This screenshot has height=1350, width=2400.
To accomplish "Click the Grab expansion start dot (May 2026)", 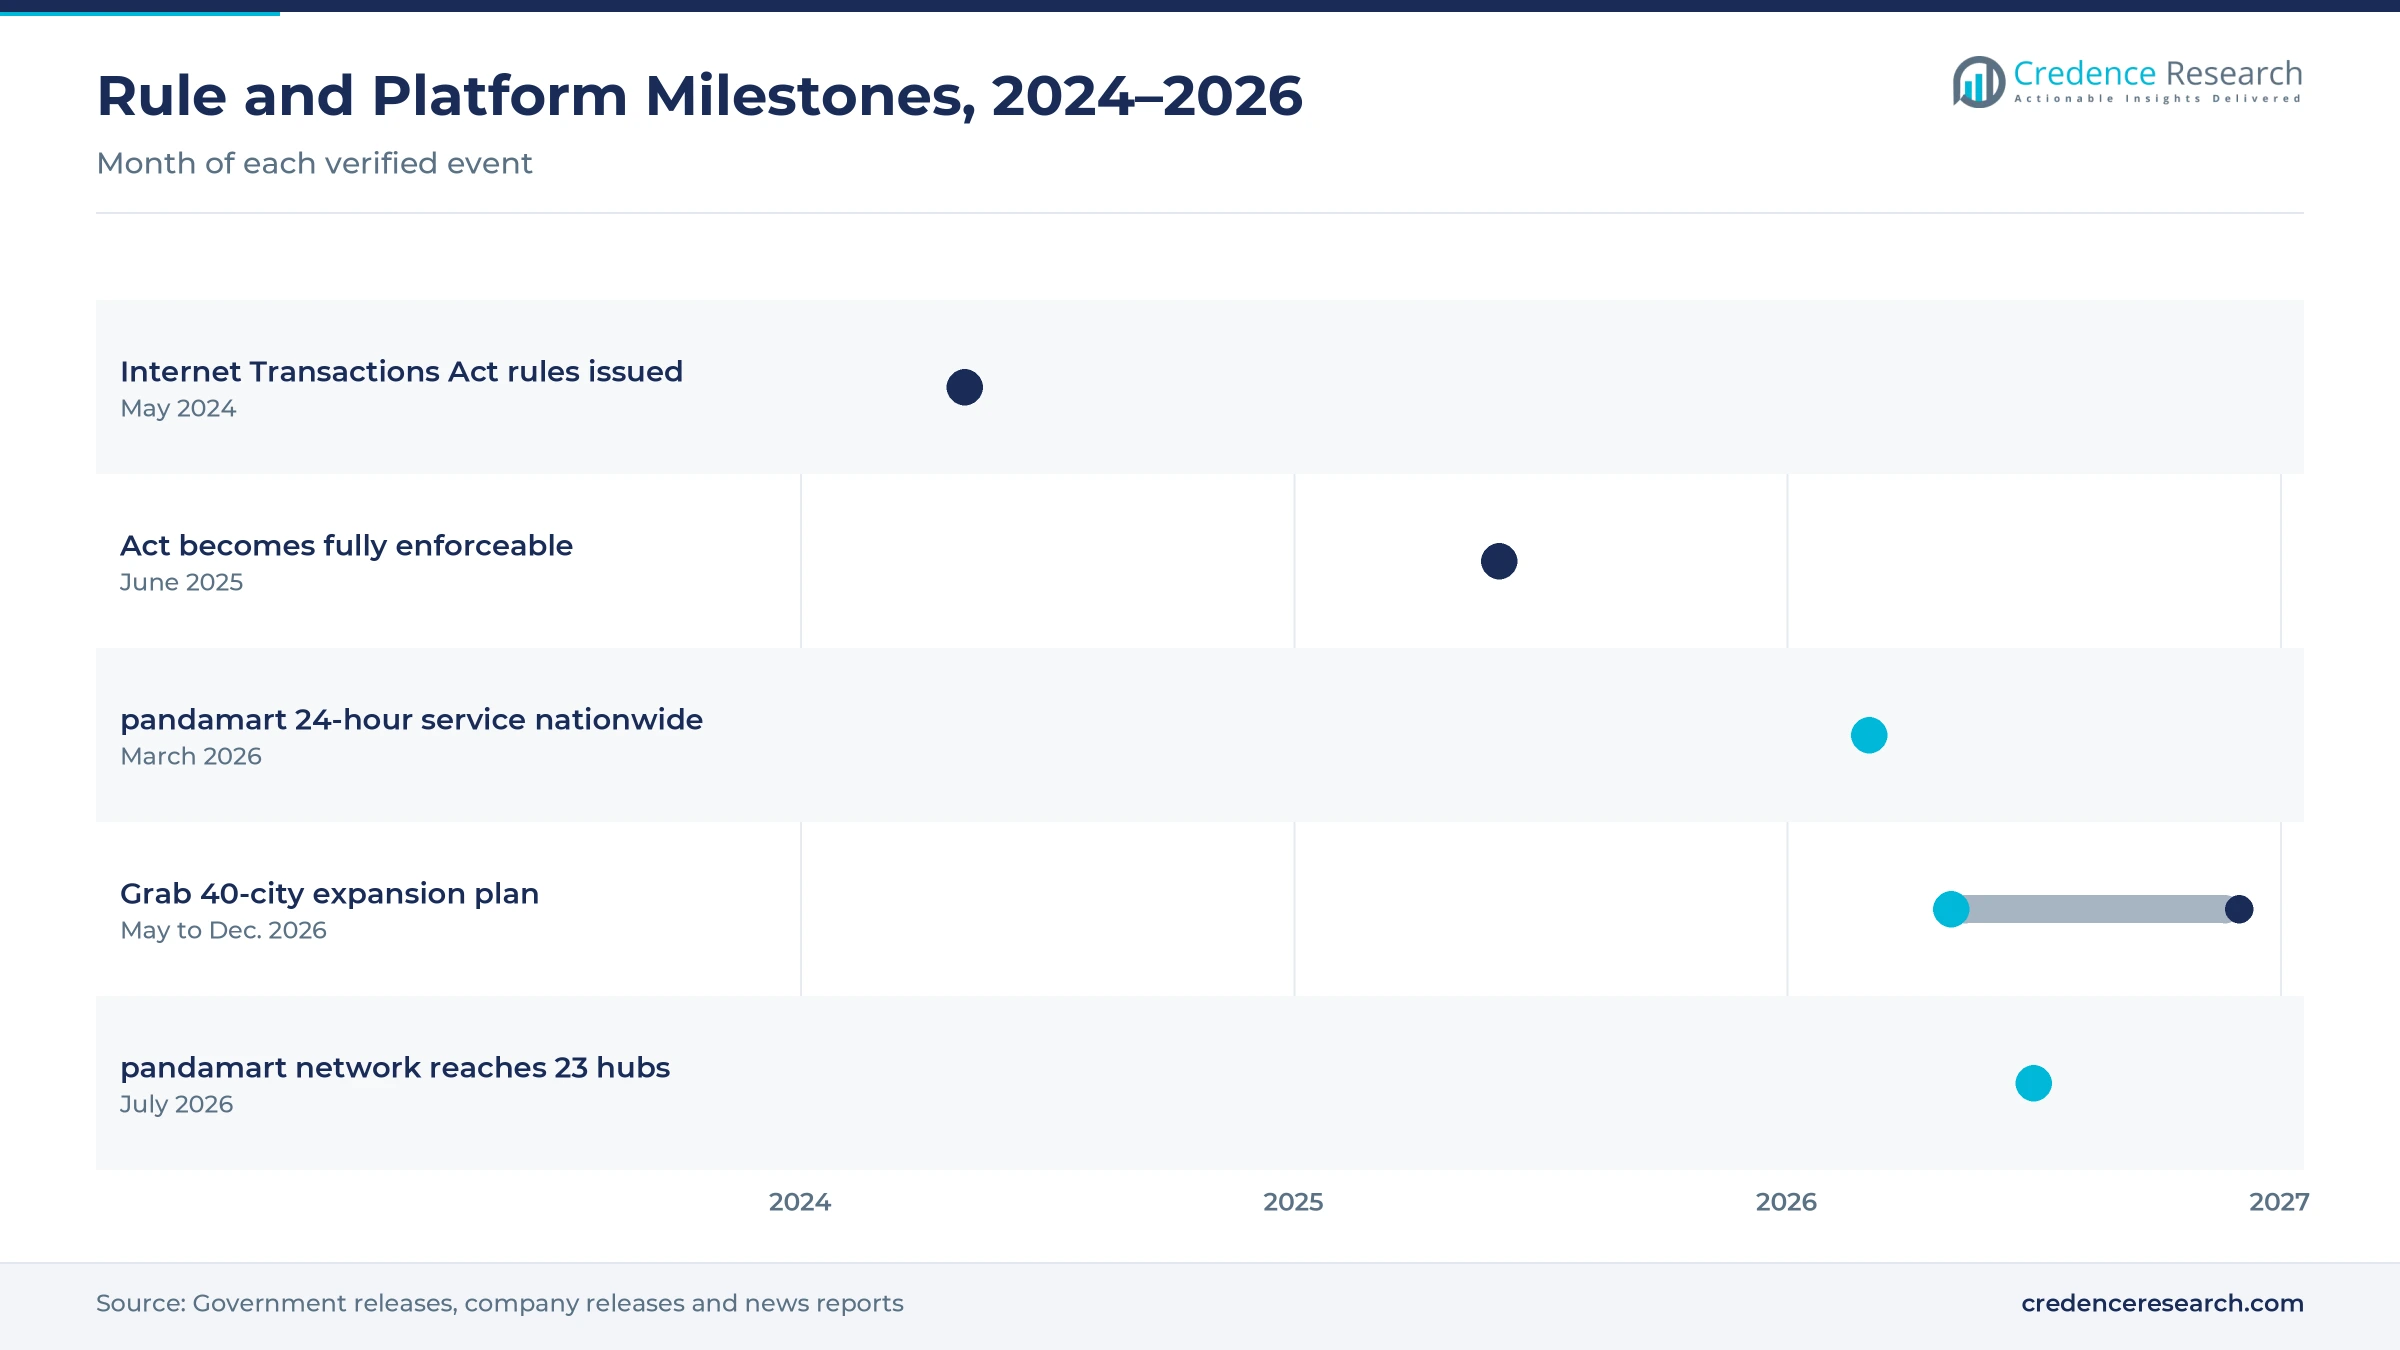I will coord(1951,909).
